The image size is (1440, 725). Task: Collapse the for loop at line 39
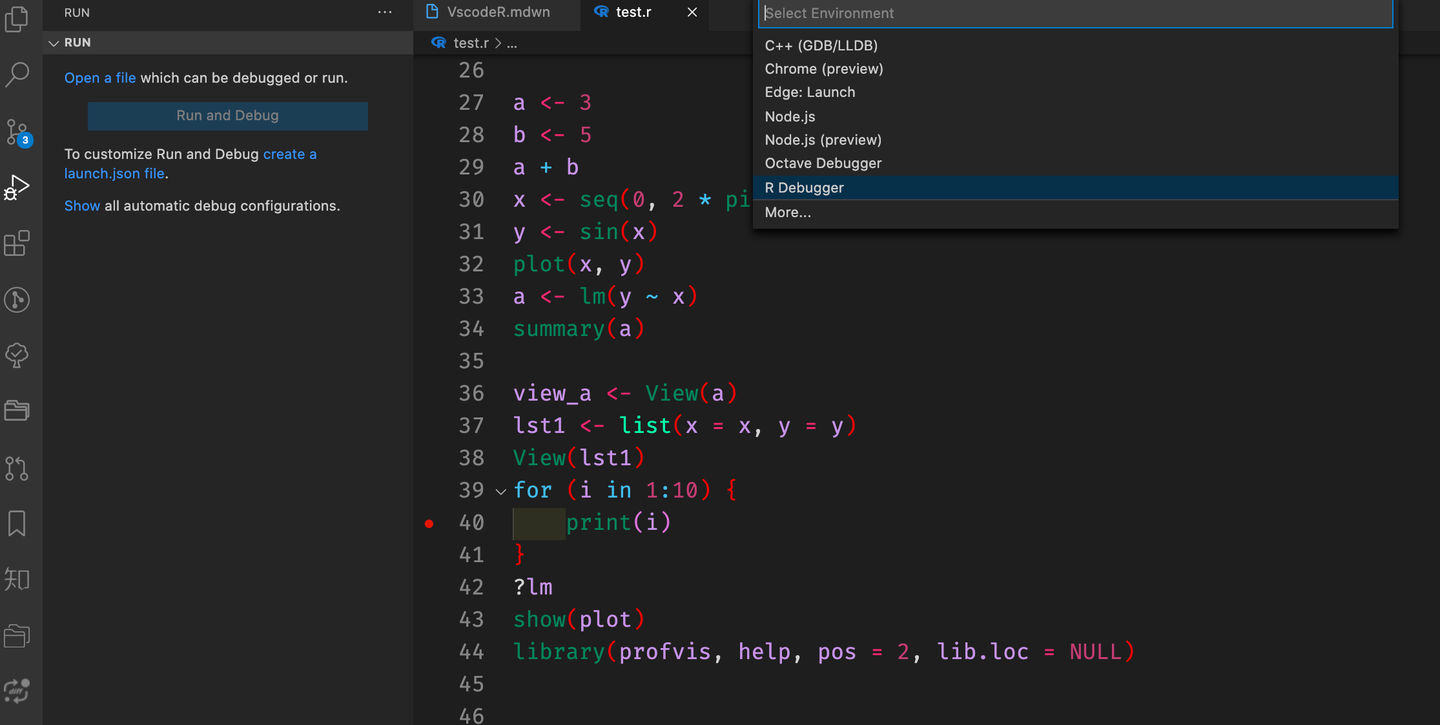(x=500, y=490)
